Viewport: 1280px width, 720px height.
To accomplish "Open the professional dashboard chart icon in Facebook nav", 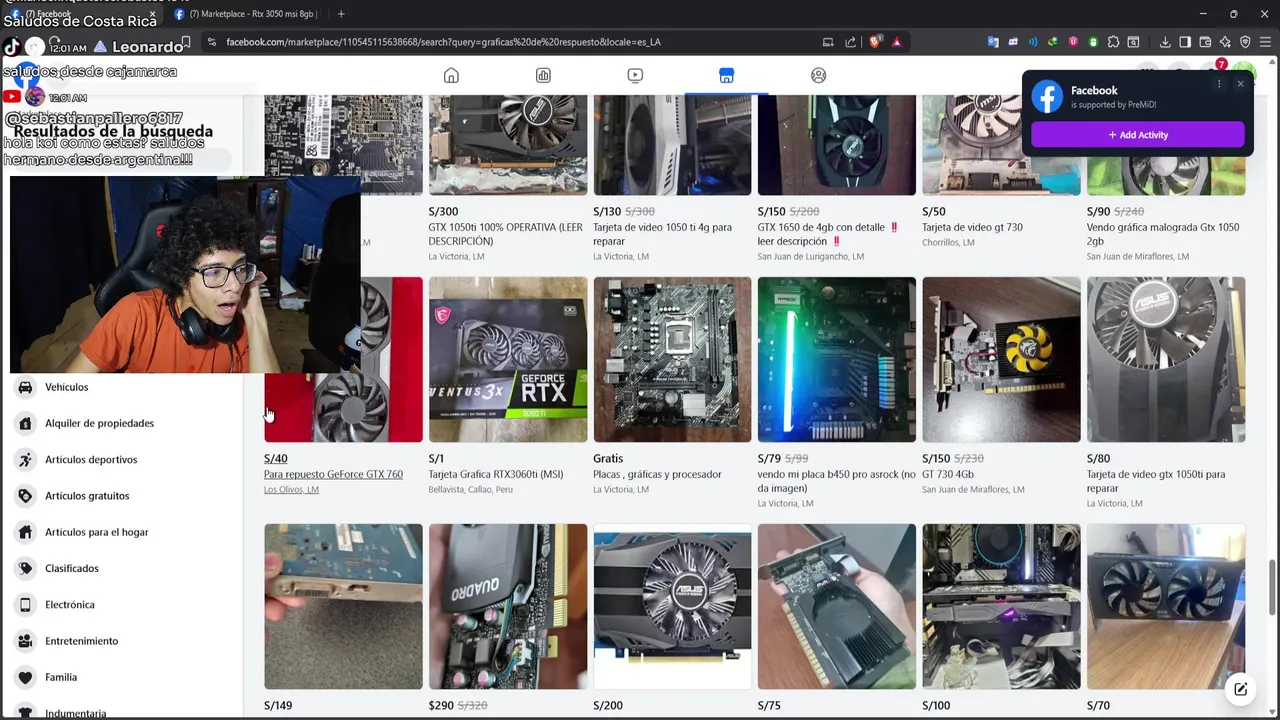I will coord(543,76).
